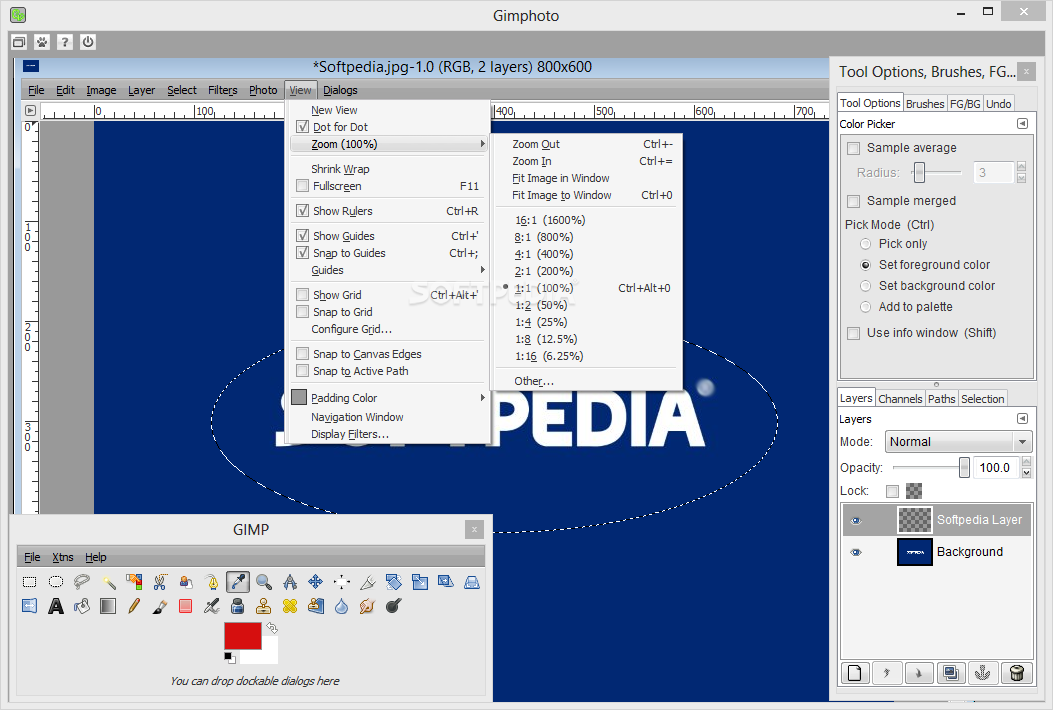Enable the Fullscreen checkbox
This screenshot has width=1053, height=710.
tap(303, 185)
